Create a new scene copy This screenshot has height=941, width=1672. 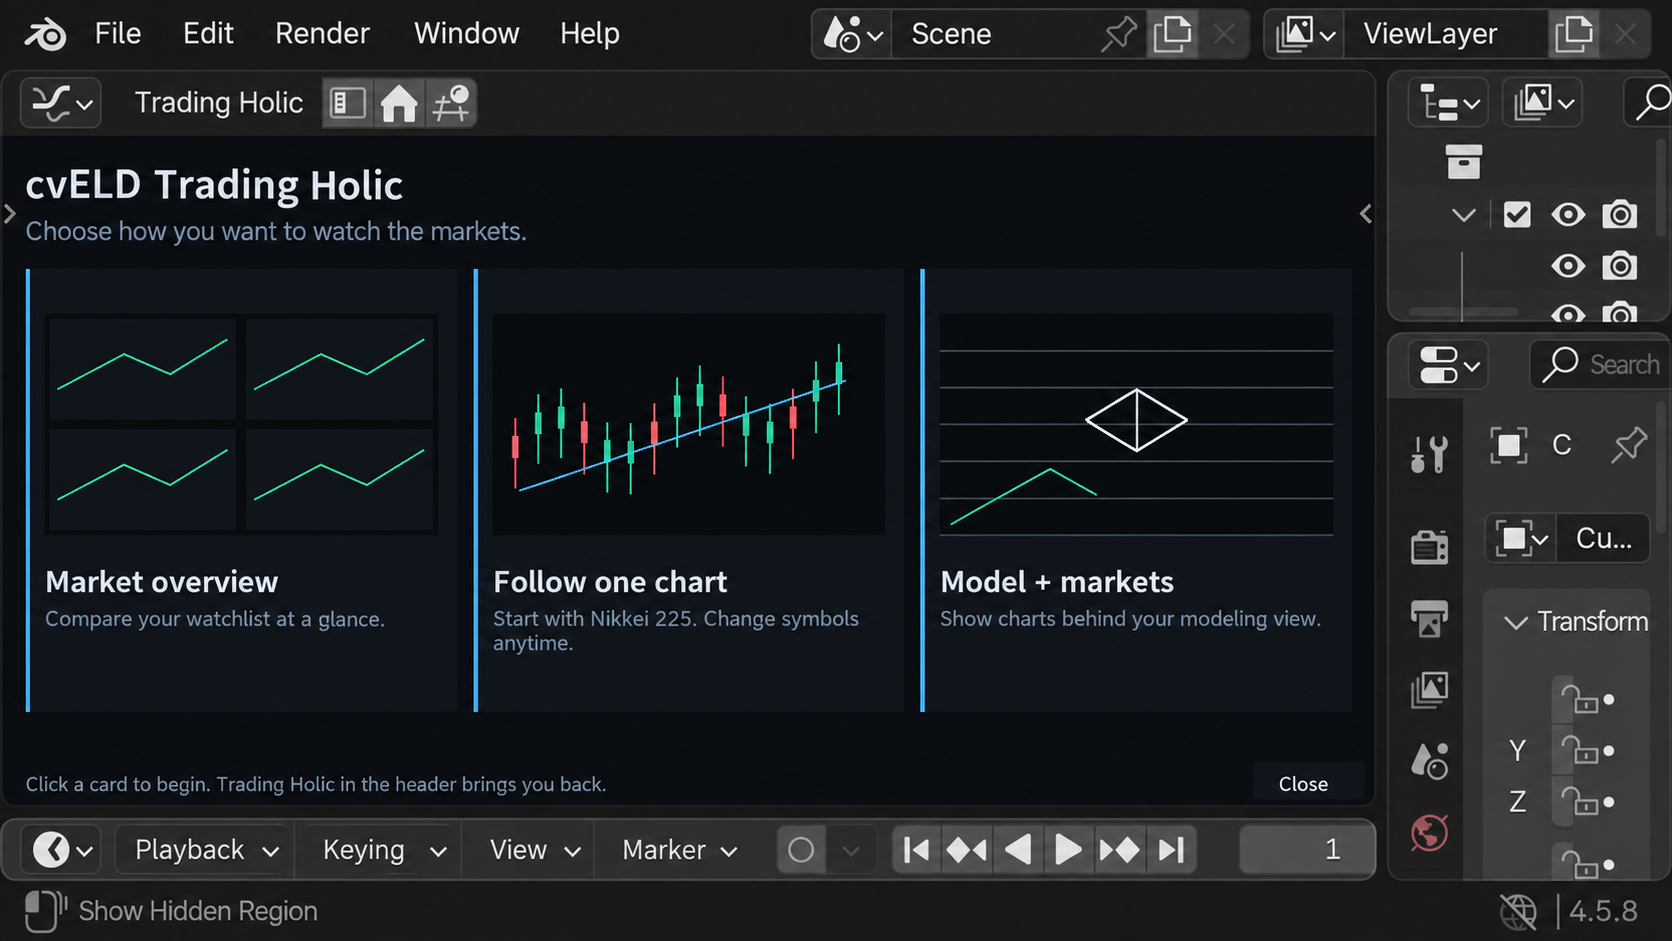pyautogui.click(x=1172, y=34)
